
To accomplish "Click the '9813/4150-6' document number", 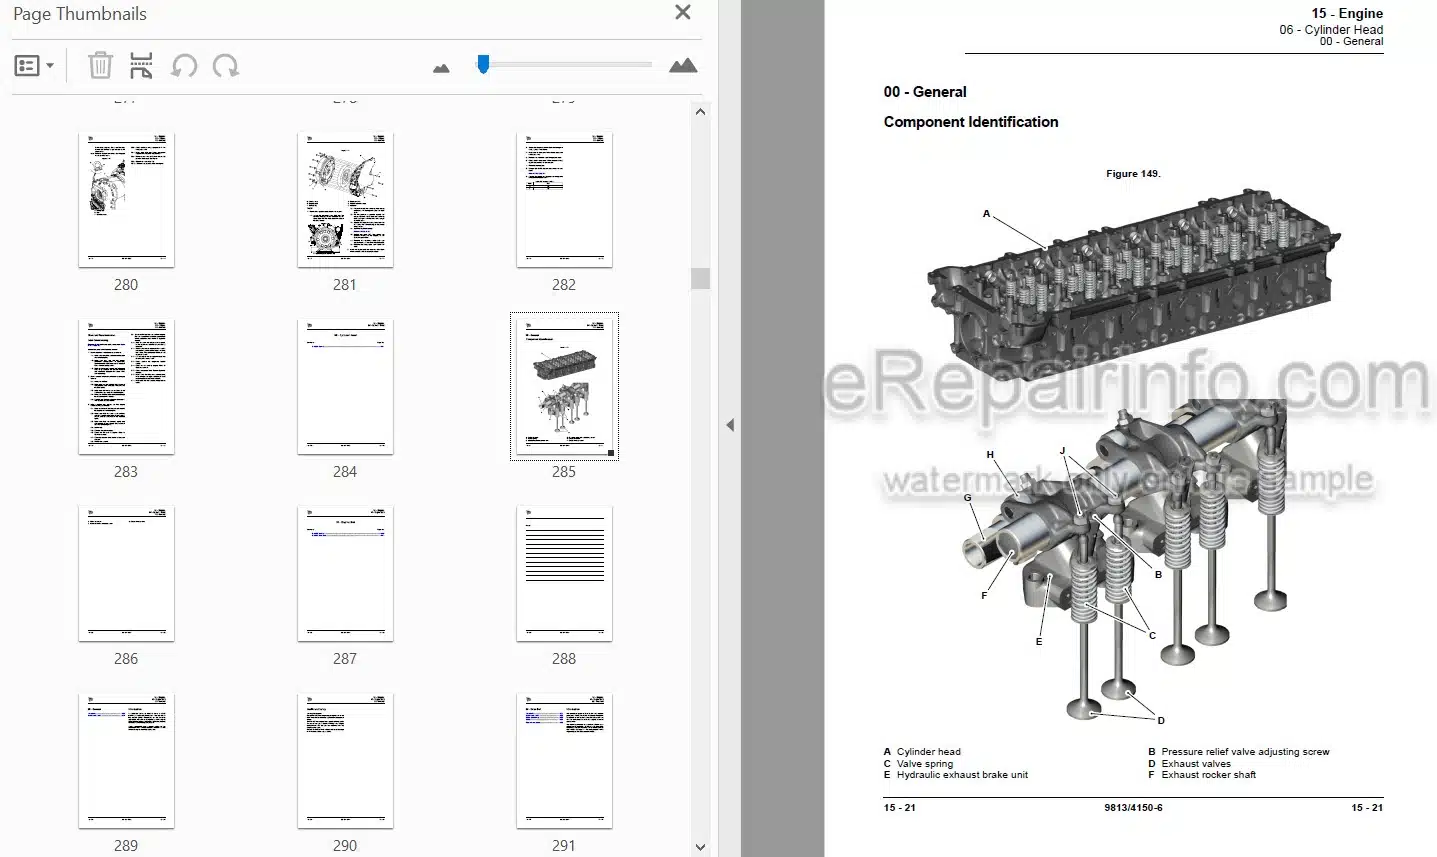I will pyautogui.click(x=1133, y=808).
